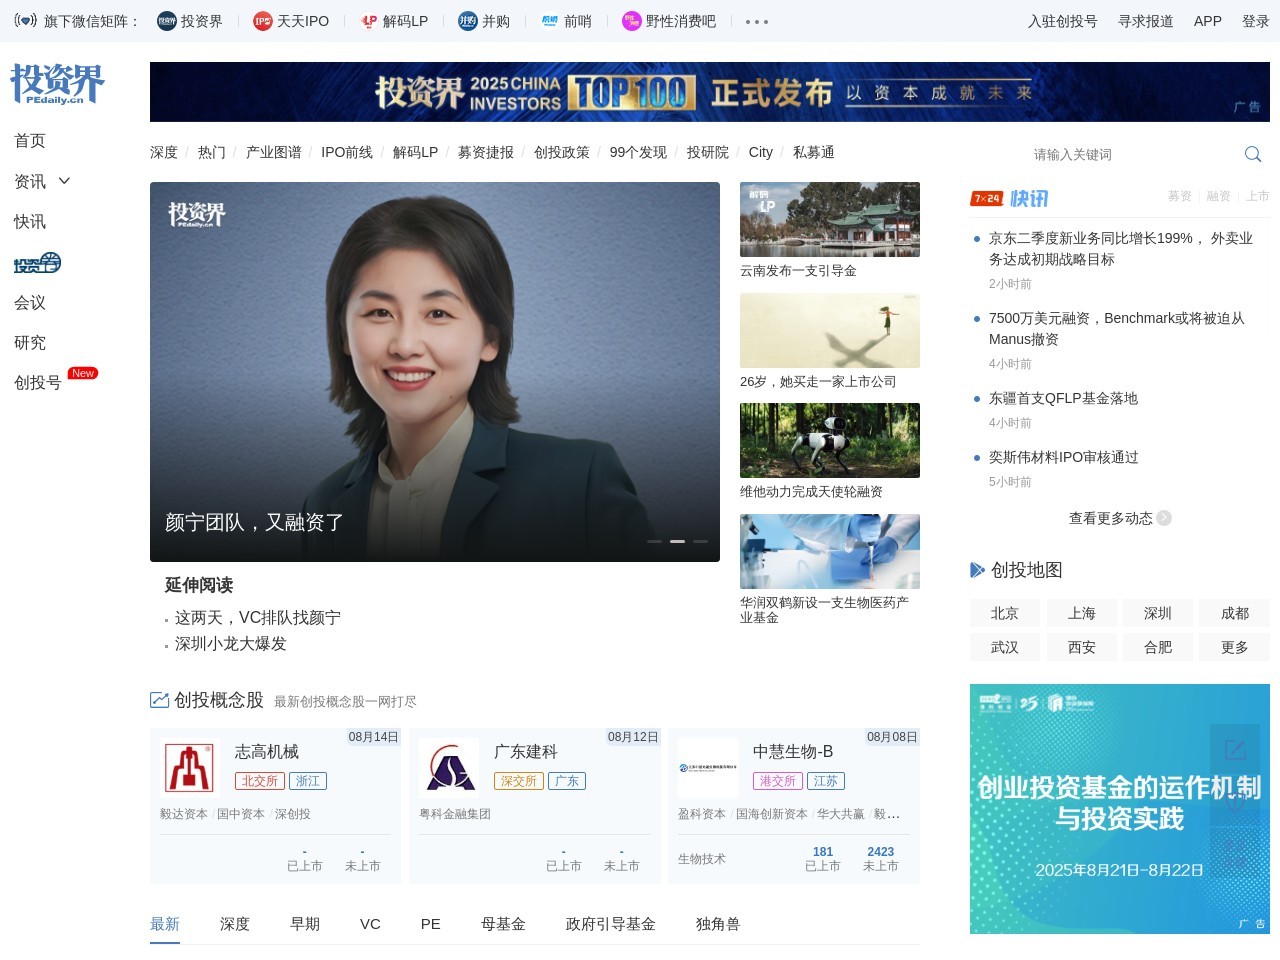Read news 奕斯伟材料IPO审核通过
Image resolution: width=1280 pixels, height=960 pixels.
tap(1064, 457)
